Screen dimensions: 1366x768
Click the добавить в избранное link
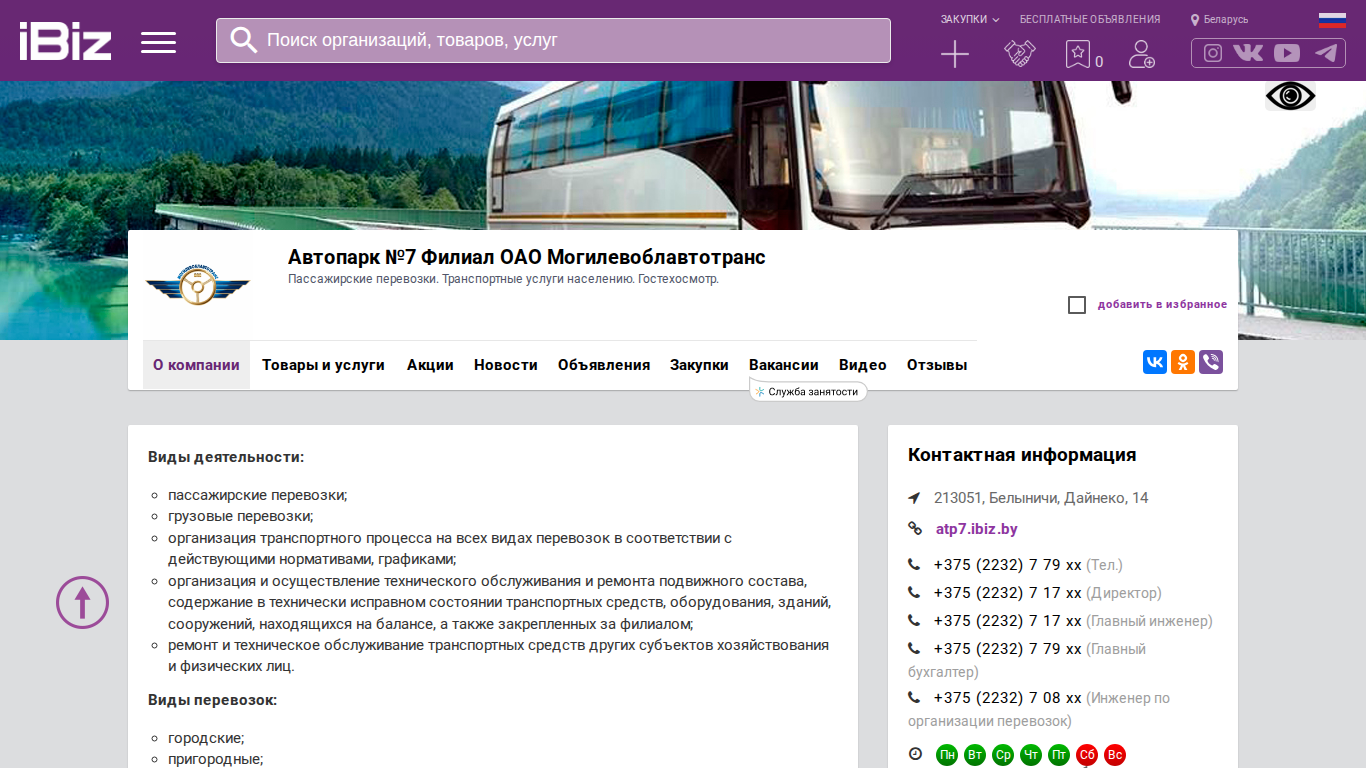click(1162, 304)
